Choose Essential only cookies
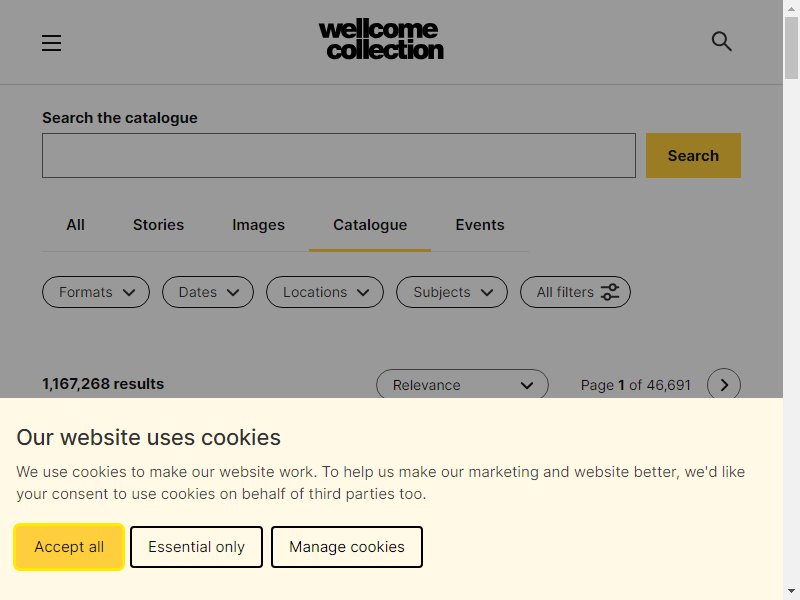Viewport: 800px width, 600px height. [x=196, y=547]
